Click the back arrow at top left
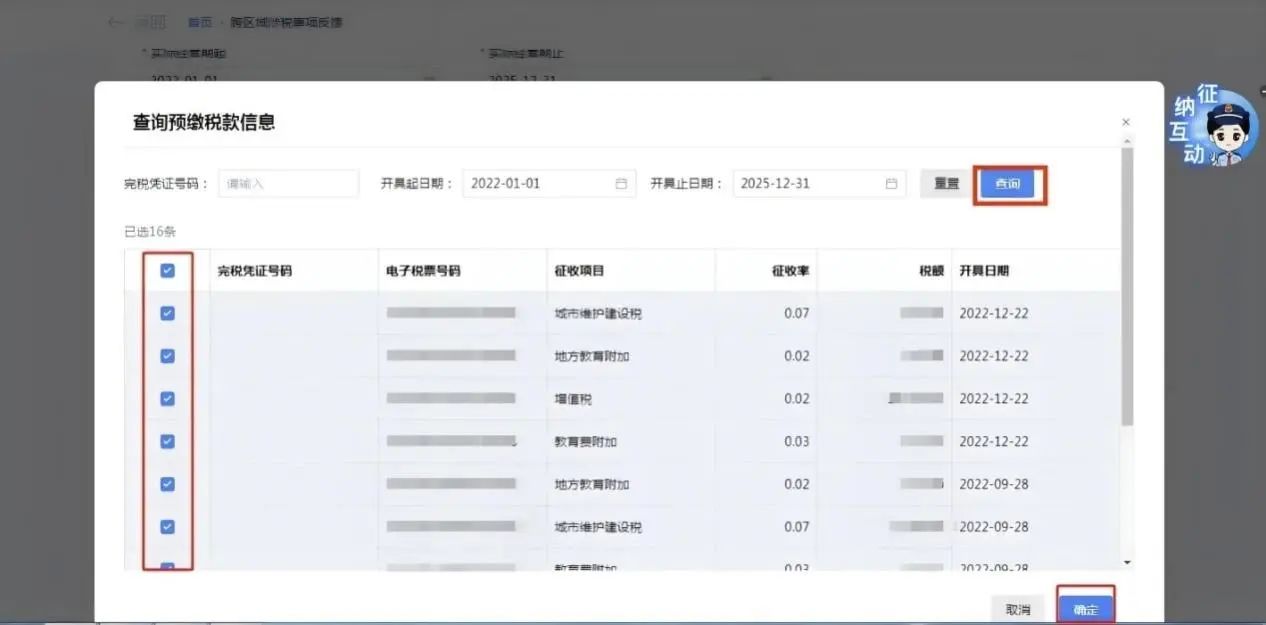Screen dimensions: 1266x625 pyautogui.click(x=117, y=22)
